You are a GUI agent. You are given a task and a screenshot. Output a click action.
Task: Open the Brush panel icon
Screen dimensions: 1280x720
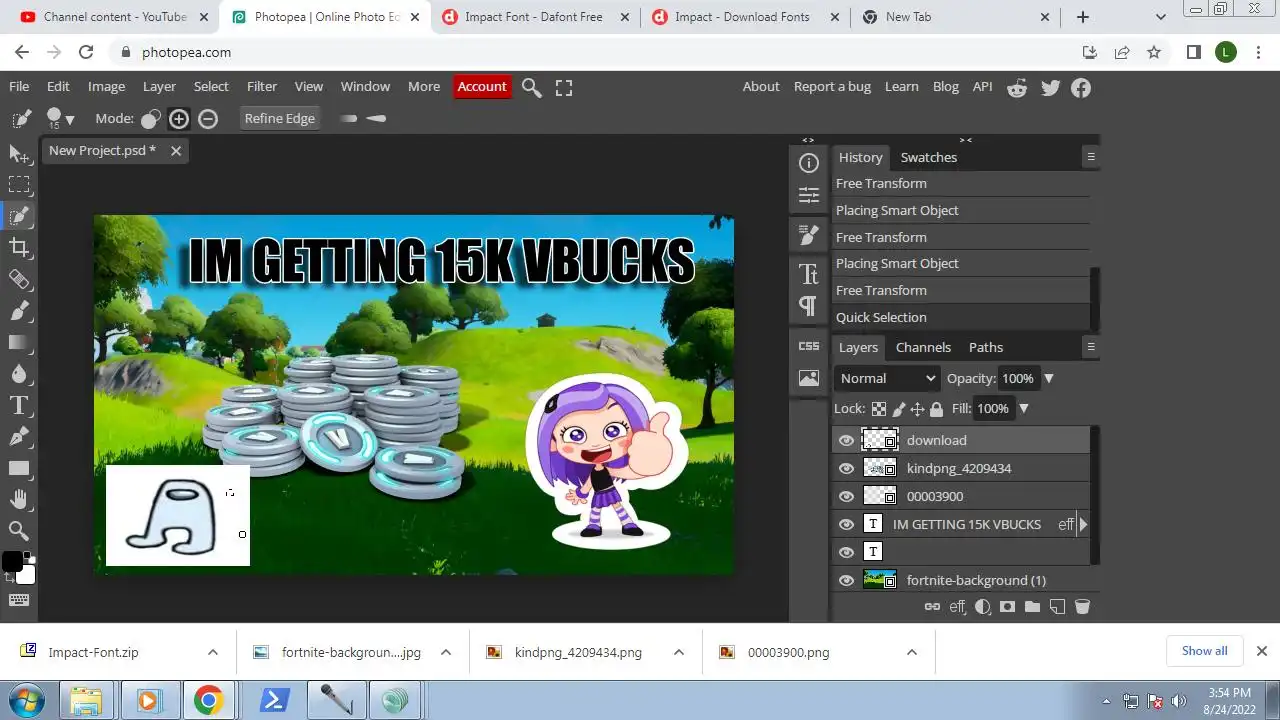tap(809, 235)
